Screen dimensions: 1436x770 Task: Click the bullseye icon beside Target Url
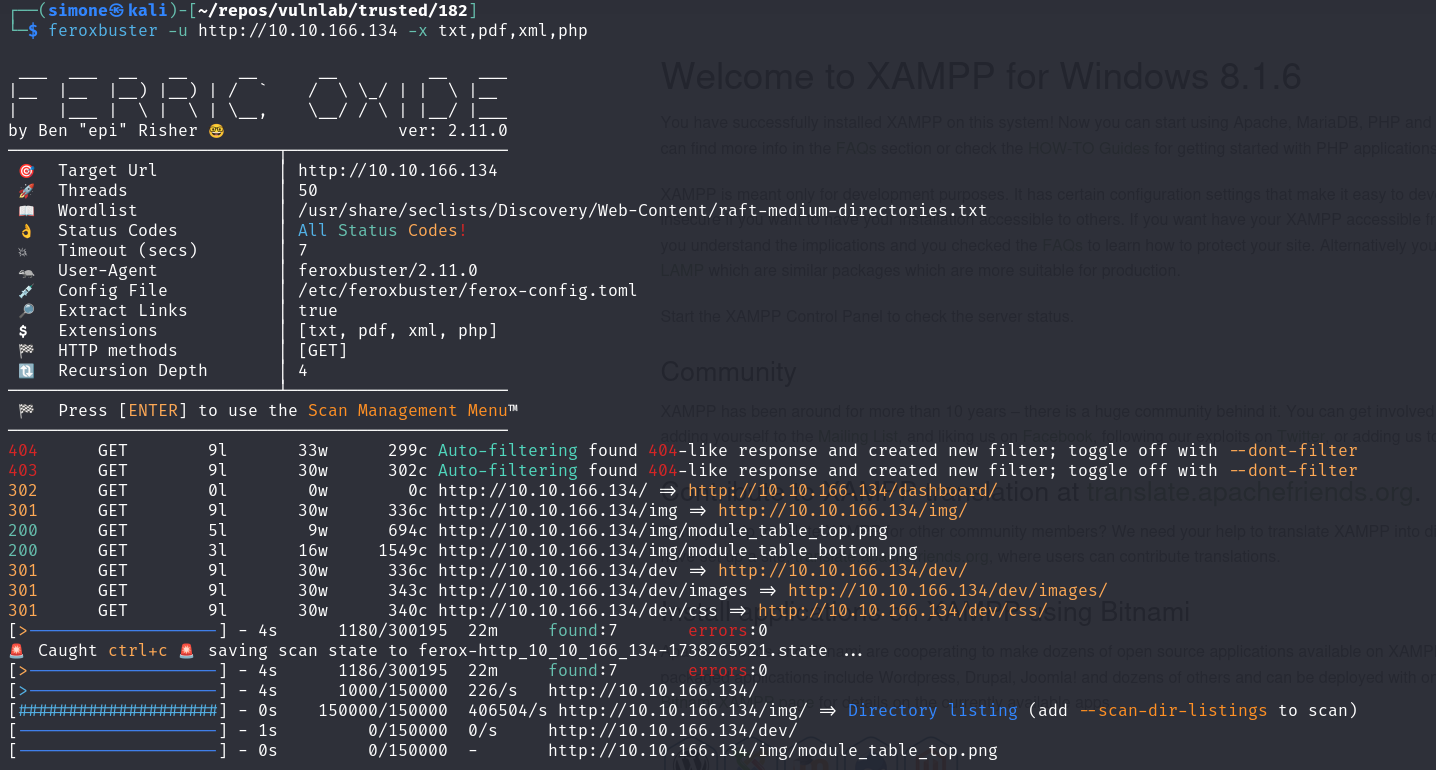coord(26,171)
